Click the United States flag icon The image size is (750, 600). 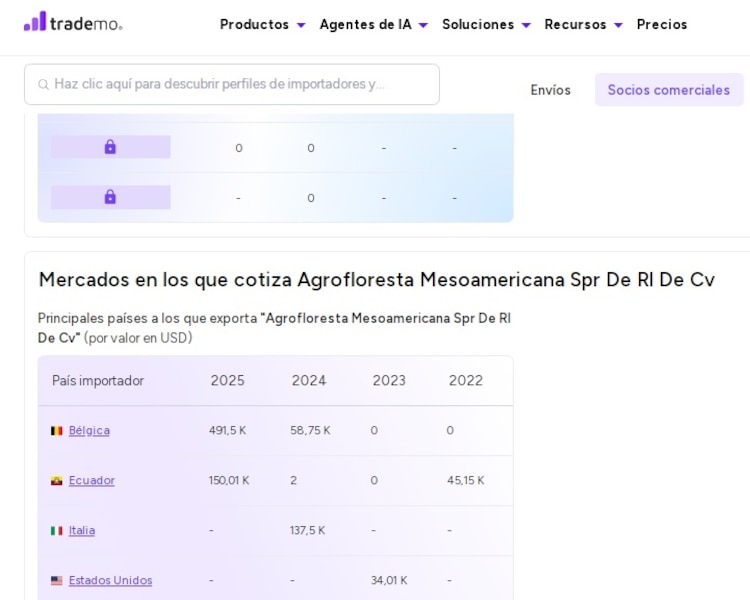56,580
